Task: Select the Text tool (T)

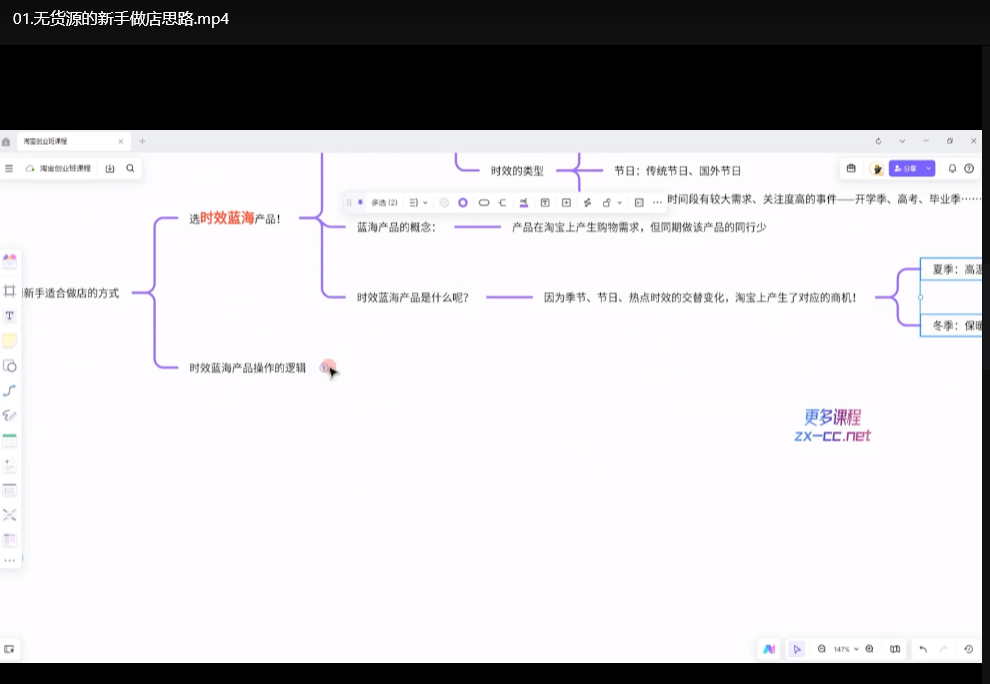Action: tap(9, 316)
